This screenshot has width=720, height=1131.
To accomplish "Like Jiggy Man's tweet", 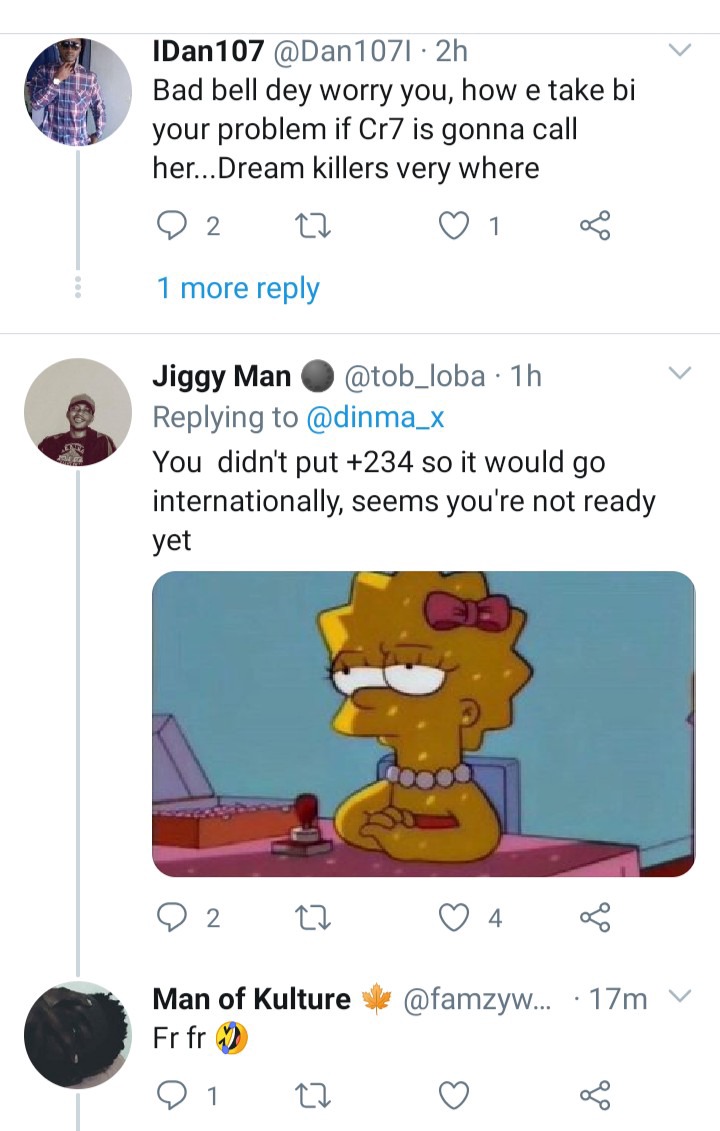I will tap(454, 918).
